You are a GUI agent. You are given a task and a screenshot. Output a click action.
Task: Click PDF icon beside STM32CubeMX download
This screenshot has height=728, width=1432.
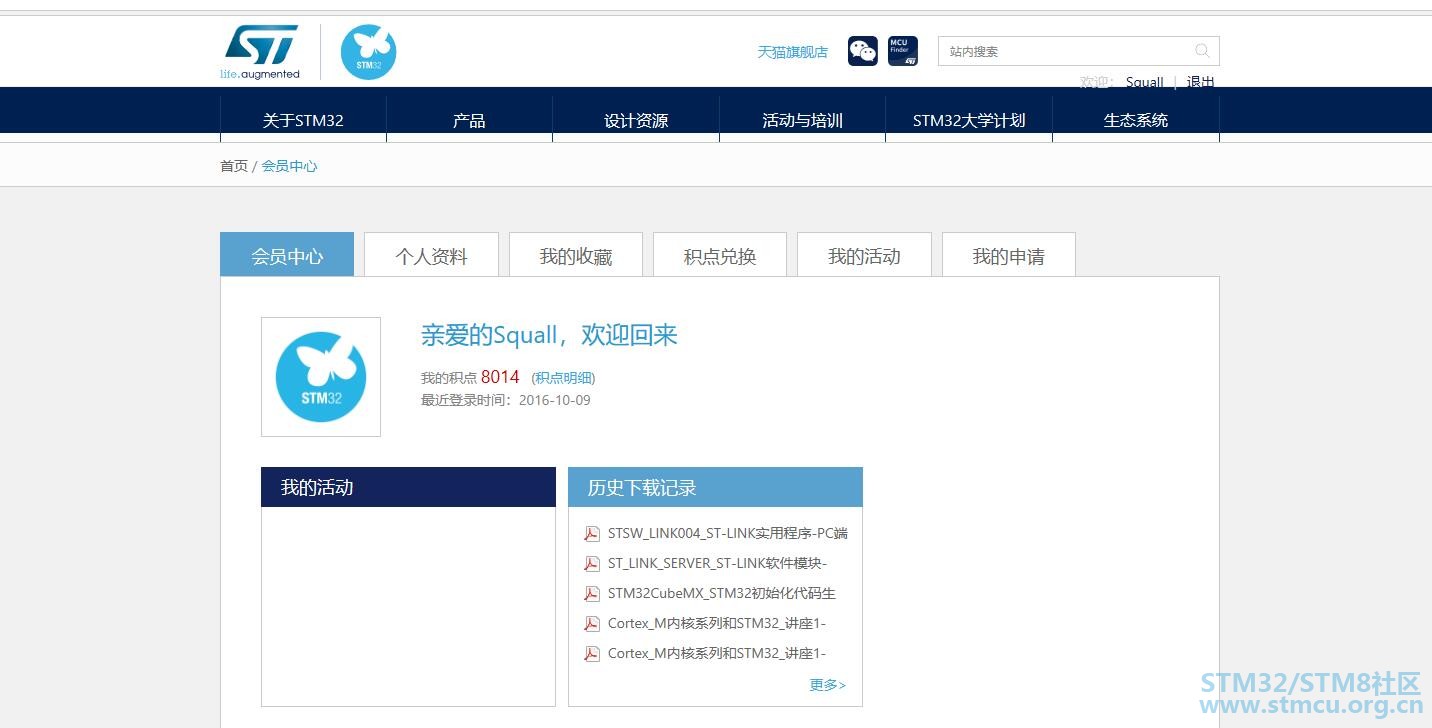pyautogui.click(x=592, y=593)
